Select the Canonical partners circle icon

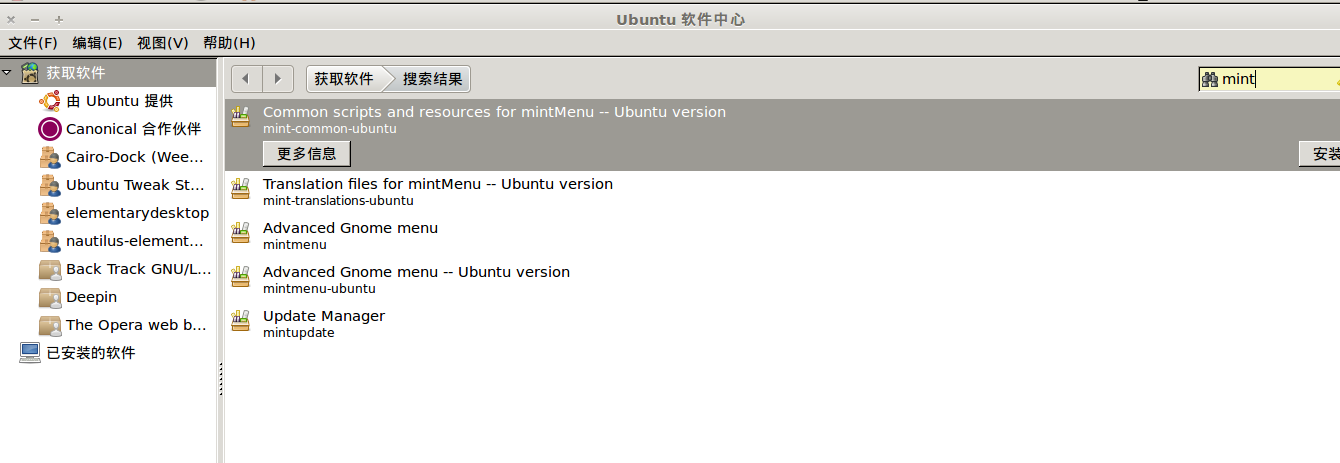click(x=49, y=129)
